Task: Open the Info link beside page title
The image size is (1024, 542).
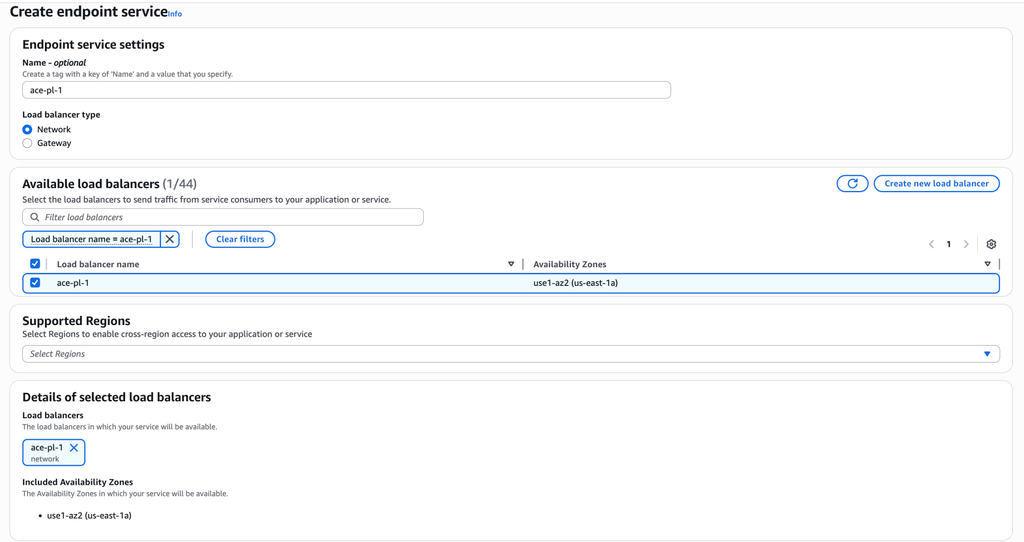Action: click(175, 14)
